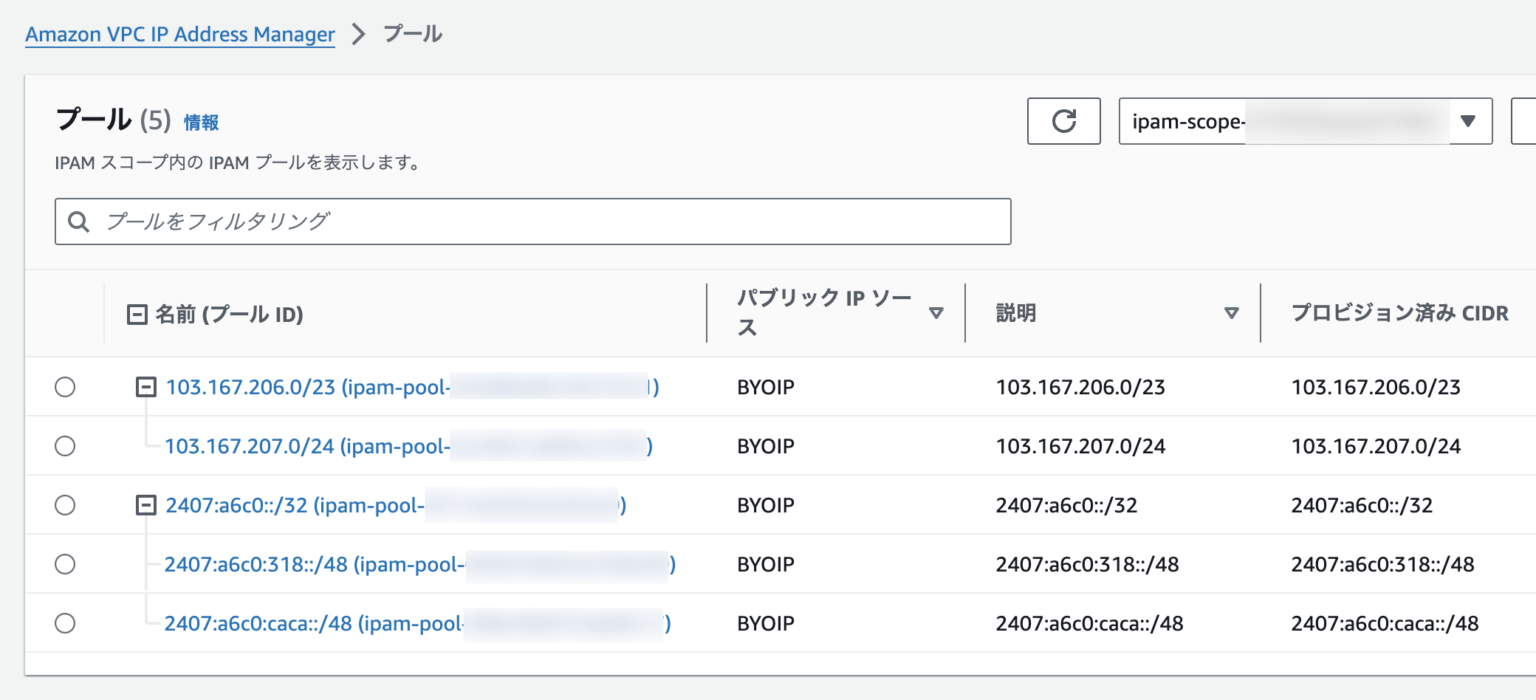Select the radio button for 2407:a6c0::/32
Image resolution: width=1536 pixels, height=700 pixels.
pos(65,505)
